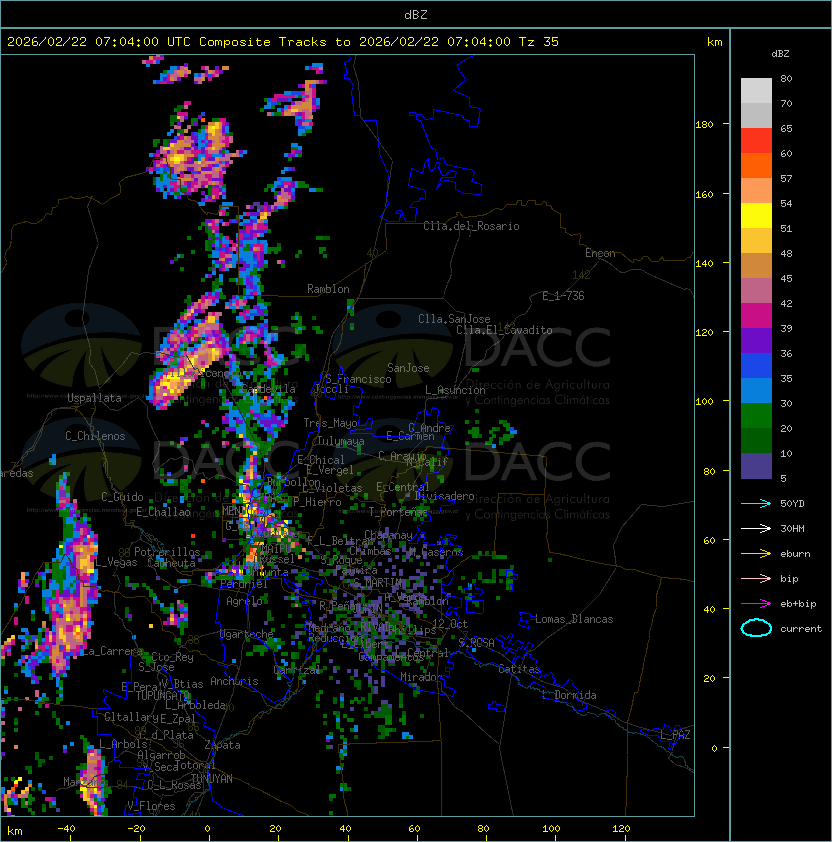Click the 'Carrizal' map label
The image size is (832, 842).
297,670
